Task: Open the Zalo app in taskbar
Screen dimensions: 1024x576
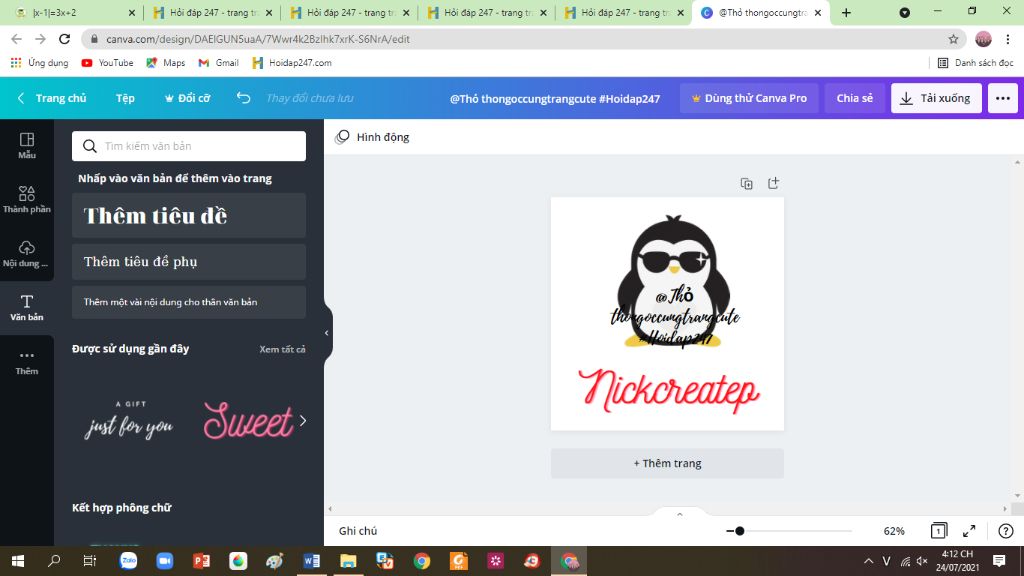Action: [128, 561]
